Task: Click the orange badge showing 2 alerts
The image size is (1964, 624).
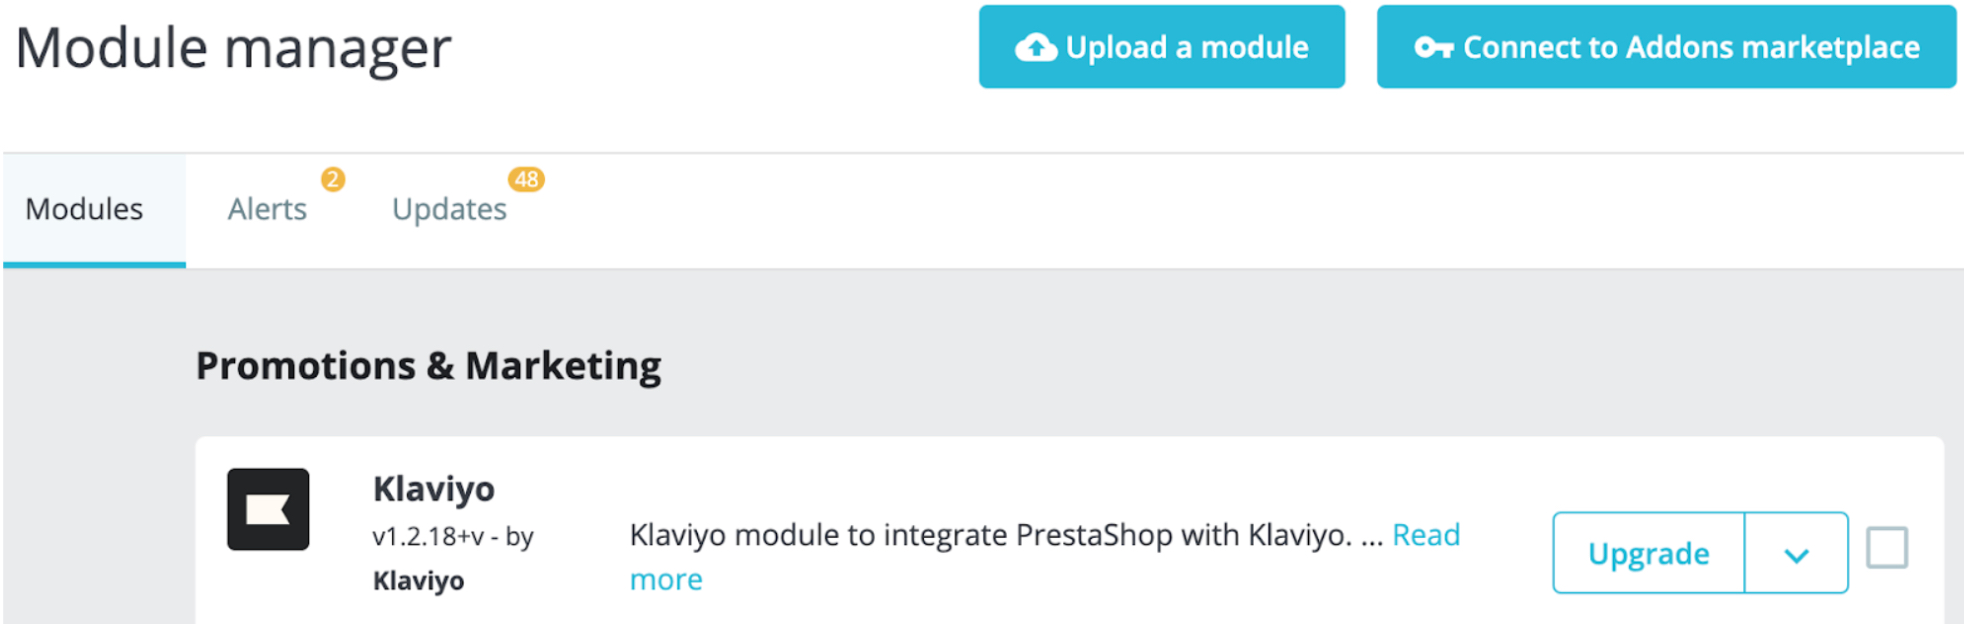Action: [x=333, y=180]
